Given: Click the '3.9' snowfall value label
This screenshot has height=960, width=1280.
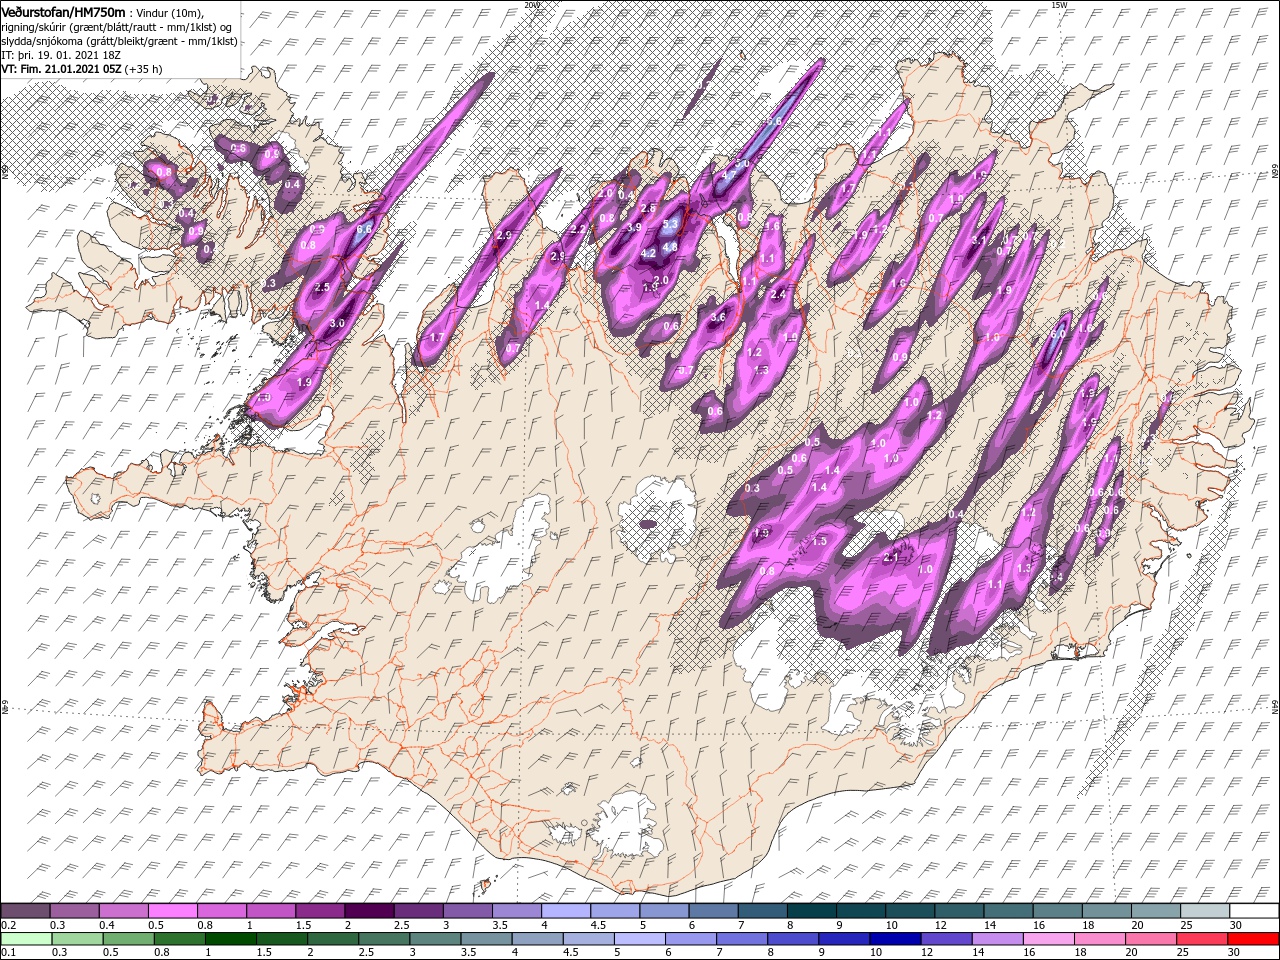Looking at the screenshot, I should pos(633,228).
